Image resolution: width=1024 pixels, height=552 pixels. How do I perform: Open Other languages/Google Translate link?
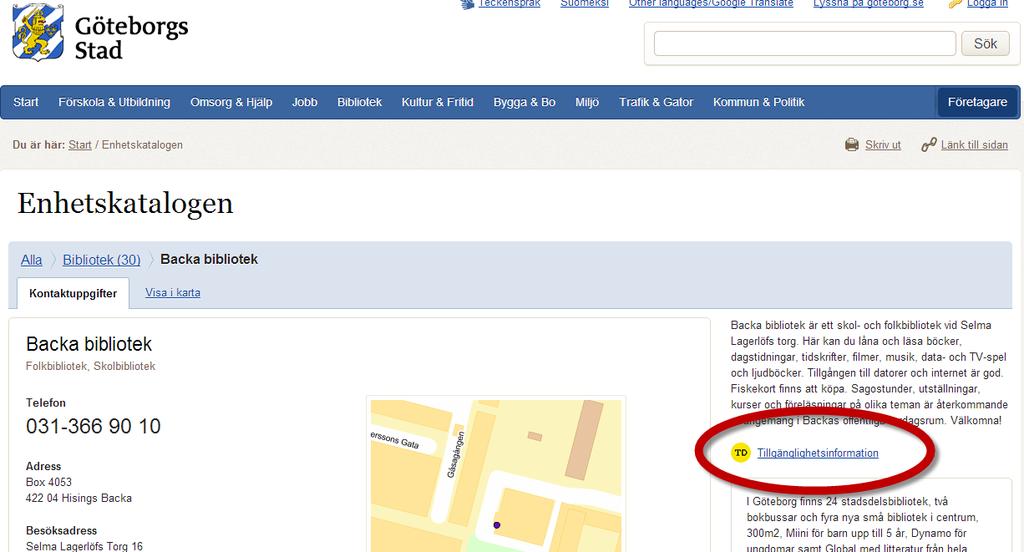(711, 3)
